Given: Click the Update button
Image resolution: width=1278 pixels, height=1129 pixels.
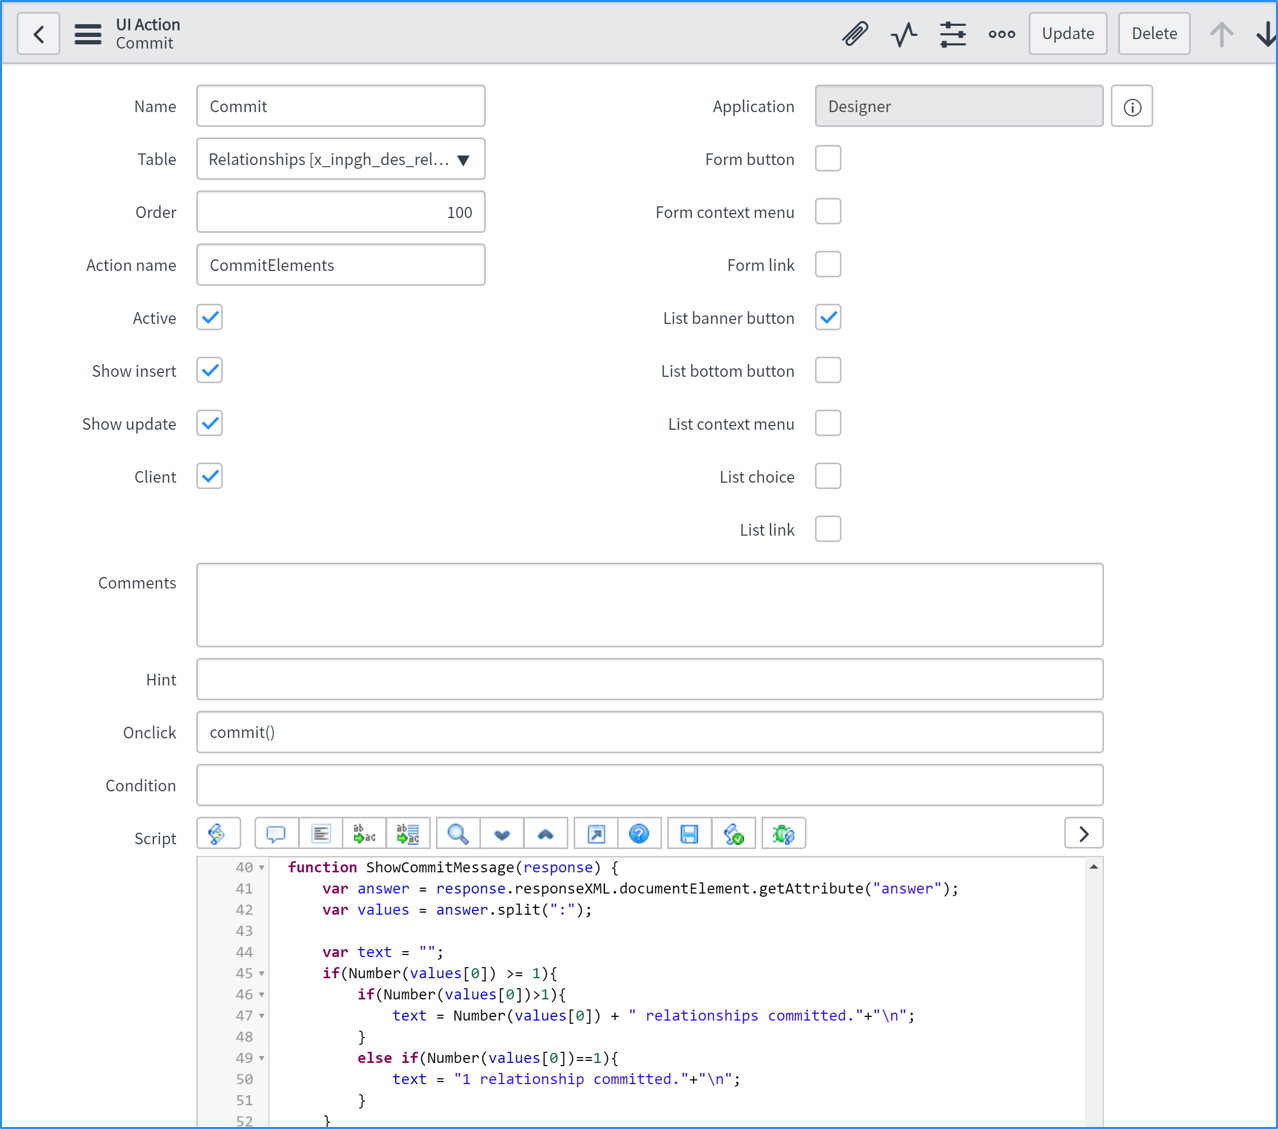Looking at the screenshot, I should pos(1067,34).
